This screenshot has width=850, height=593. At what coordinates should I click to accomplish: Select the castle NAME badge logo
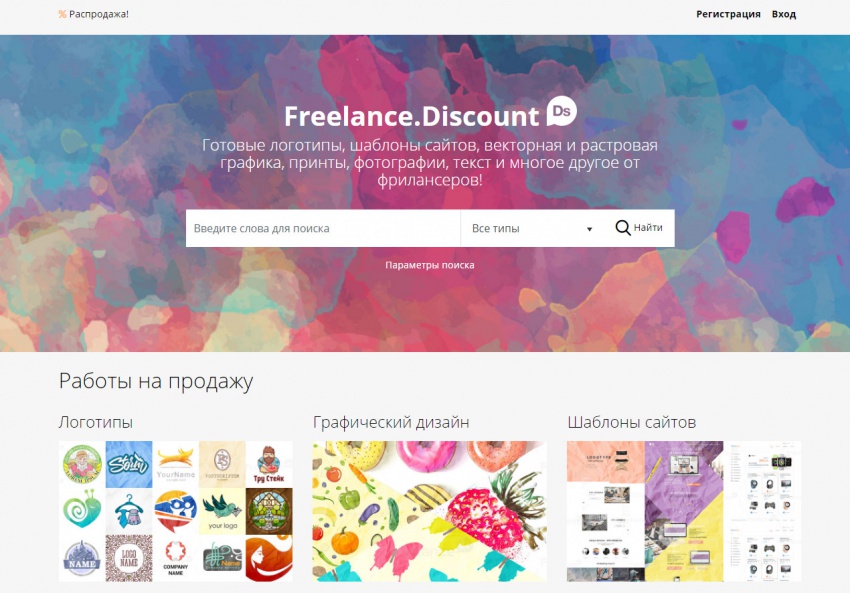tap(82, 558)
